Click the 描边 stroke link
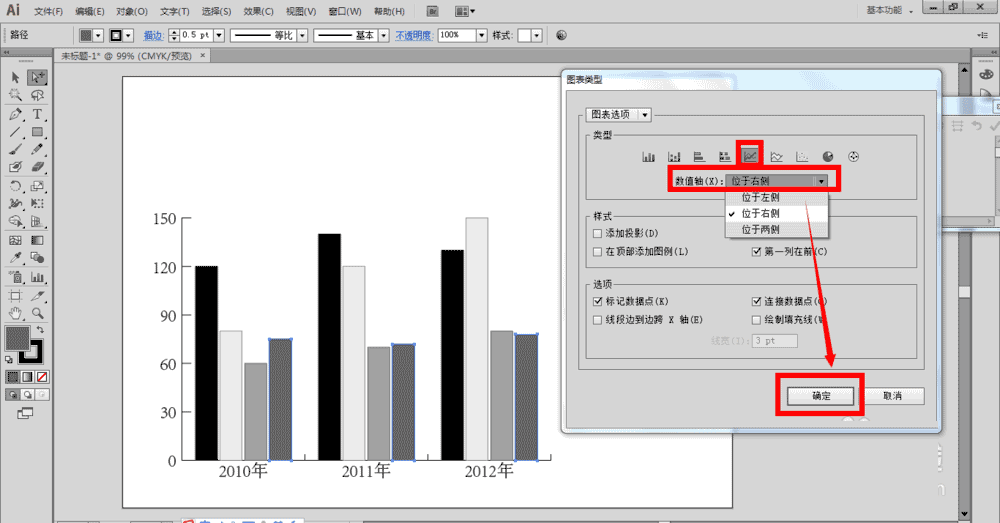 pos(153,36)
